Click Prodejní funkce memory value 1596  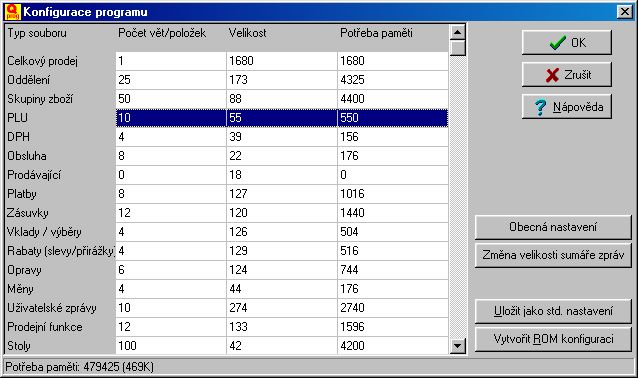click(x=393, y=327)
